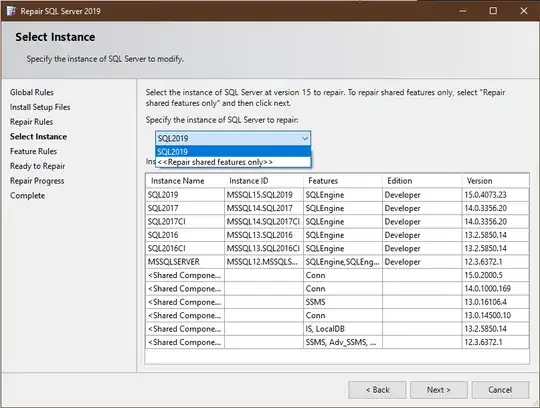Click version 13.0.16106.4 cell
This screenshot has width=540, height=408.
click(x=495, y=302)
